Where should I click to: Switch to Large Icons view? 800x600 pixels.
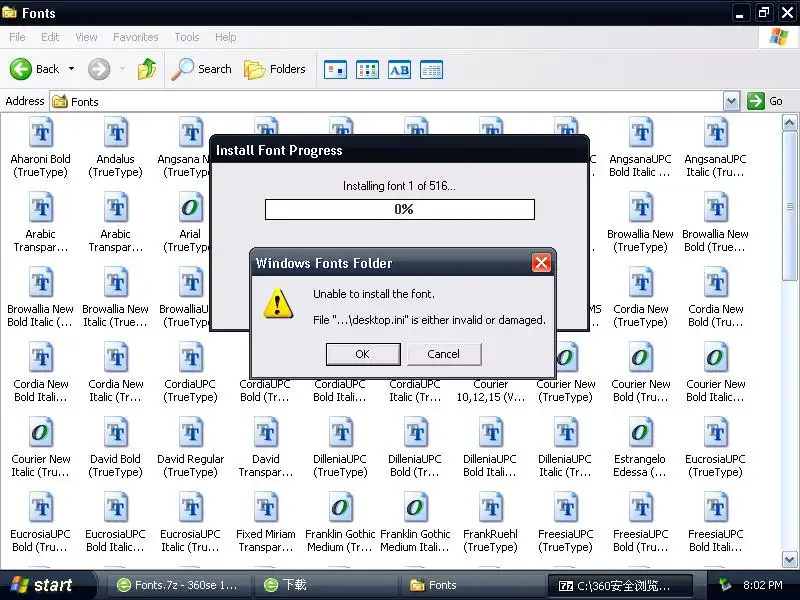click(x=335, y=70)
